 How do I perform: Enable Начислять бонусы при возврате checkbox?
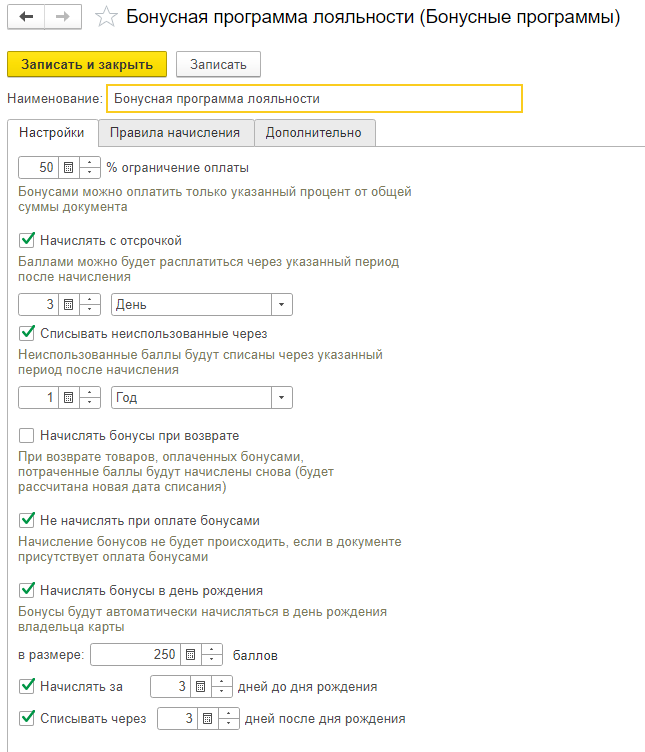pyautogui.click(x=26, y=435)
